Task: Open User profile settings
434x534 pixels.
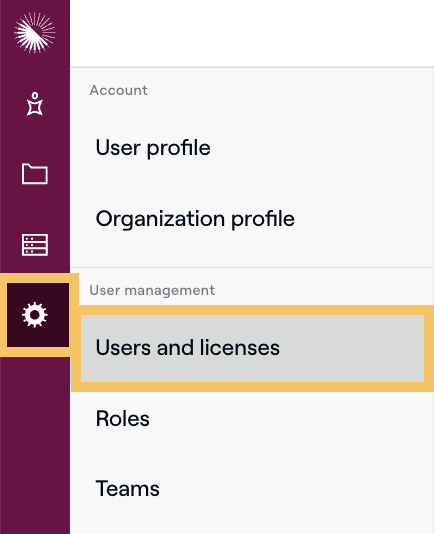Action: coord(153,148)
